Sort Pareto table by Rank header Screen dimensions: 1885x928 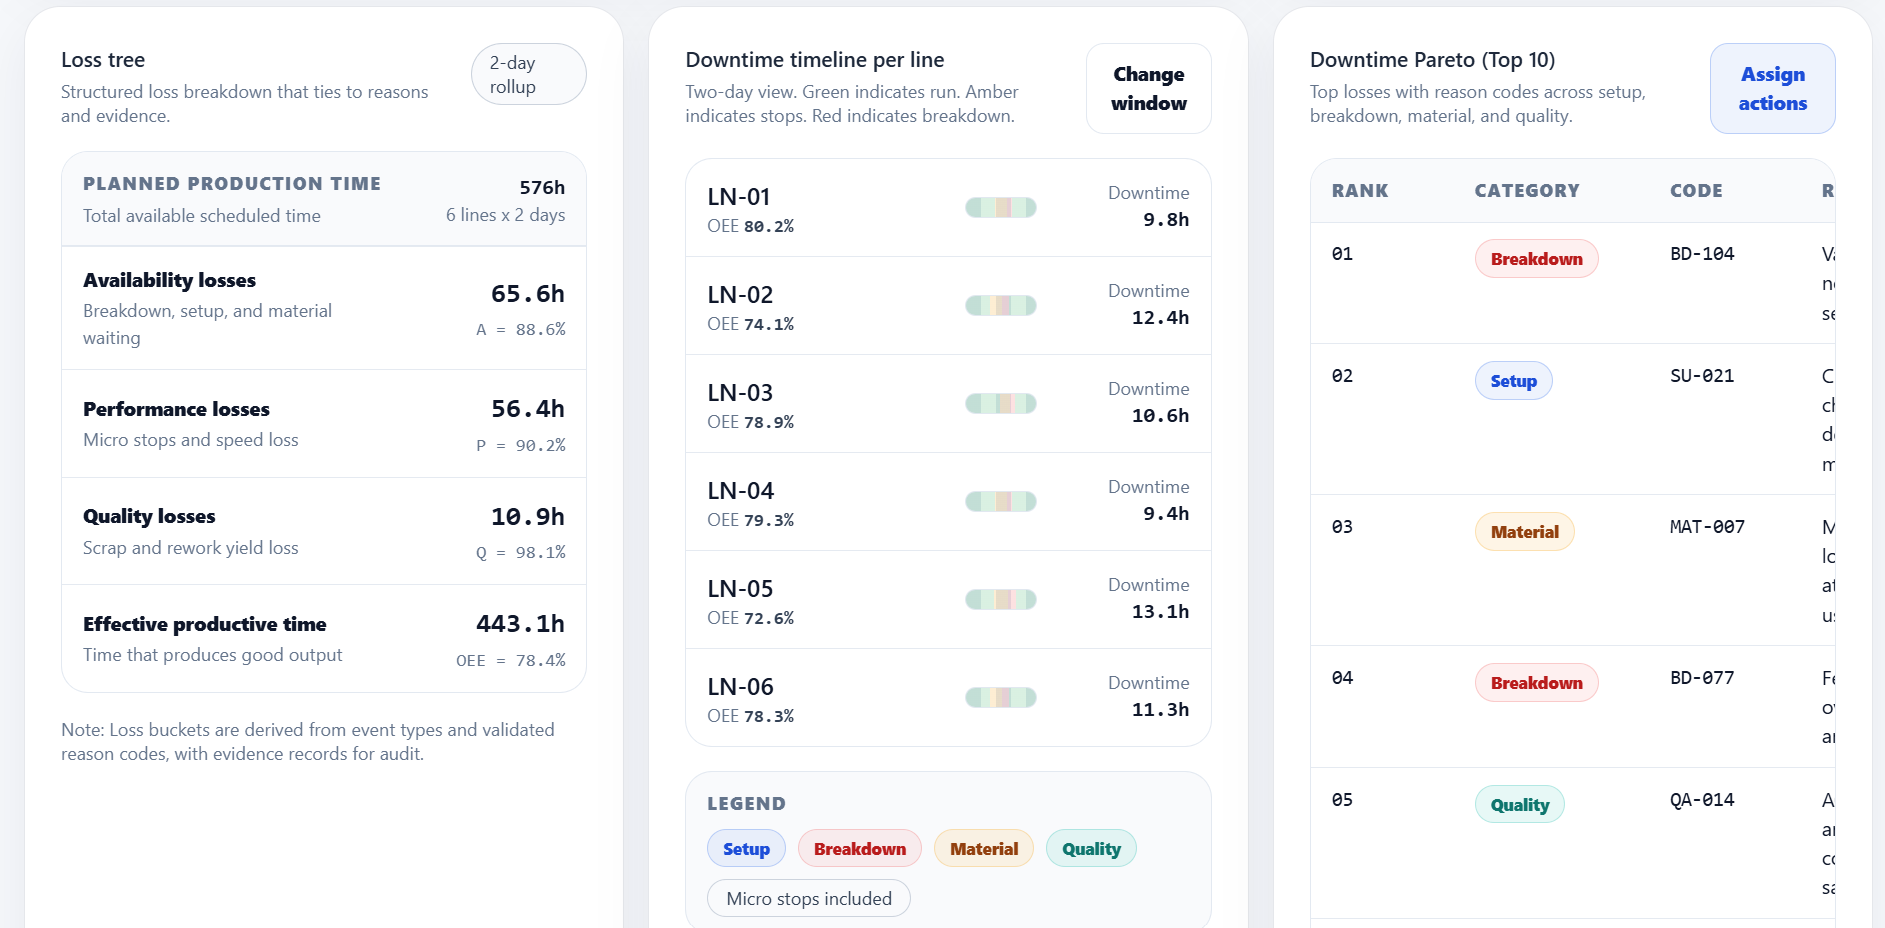[1359, 191]
